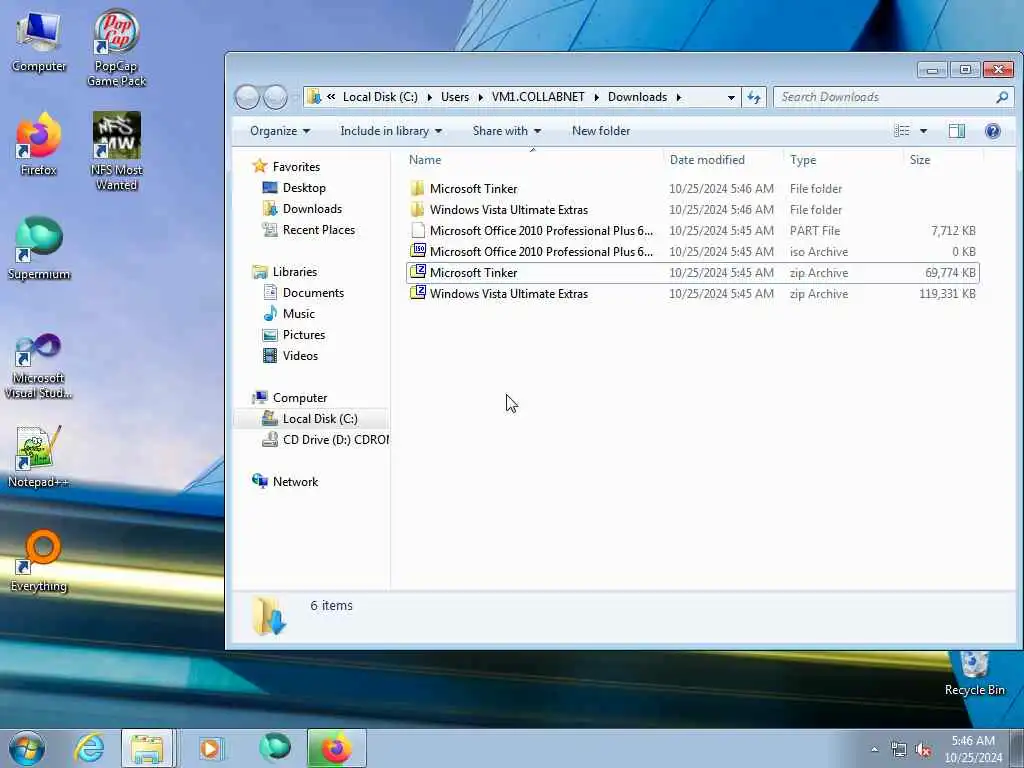Click the search magnifier icon
1024x768 pixels.
(1002, 97)
